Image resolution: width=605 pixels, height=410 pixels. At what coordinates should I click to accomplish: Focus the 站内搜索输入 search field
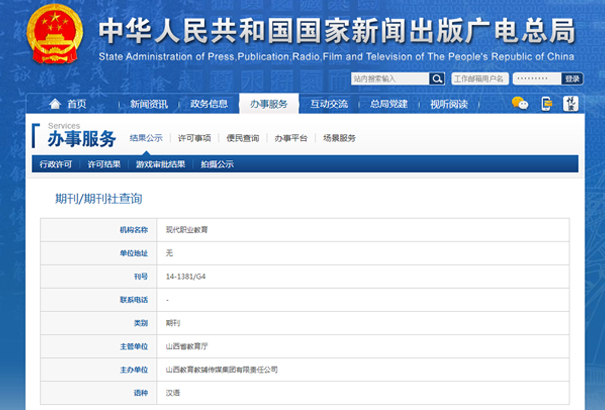(x=390, y=79)
